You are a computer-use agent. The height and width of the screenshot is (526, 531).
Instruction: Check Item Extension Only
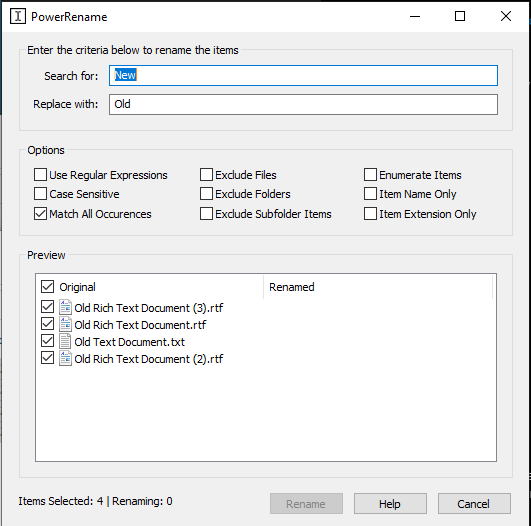click(x=370, y=214)
